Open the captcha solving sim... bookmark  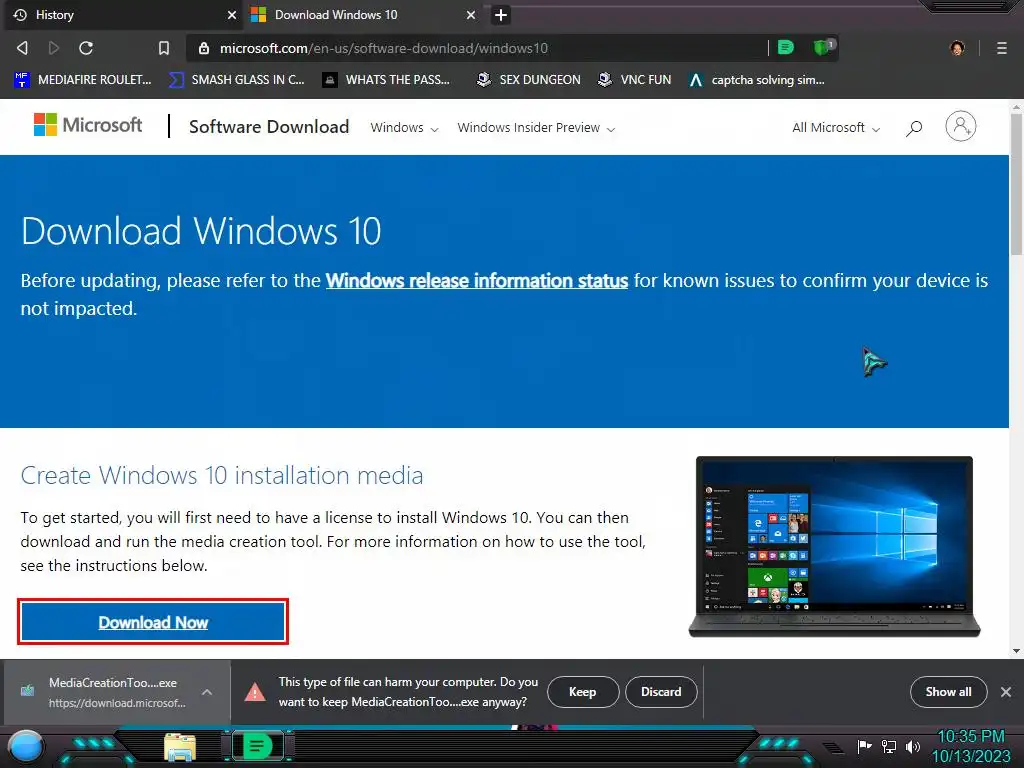point(757,80)
